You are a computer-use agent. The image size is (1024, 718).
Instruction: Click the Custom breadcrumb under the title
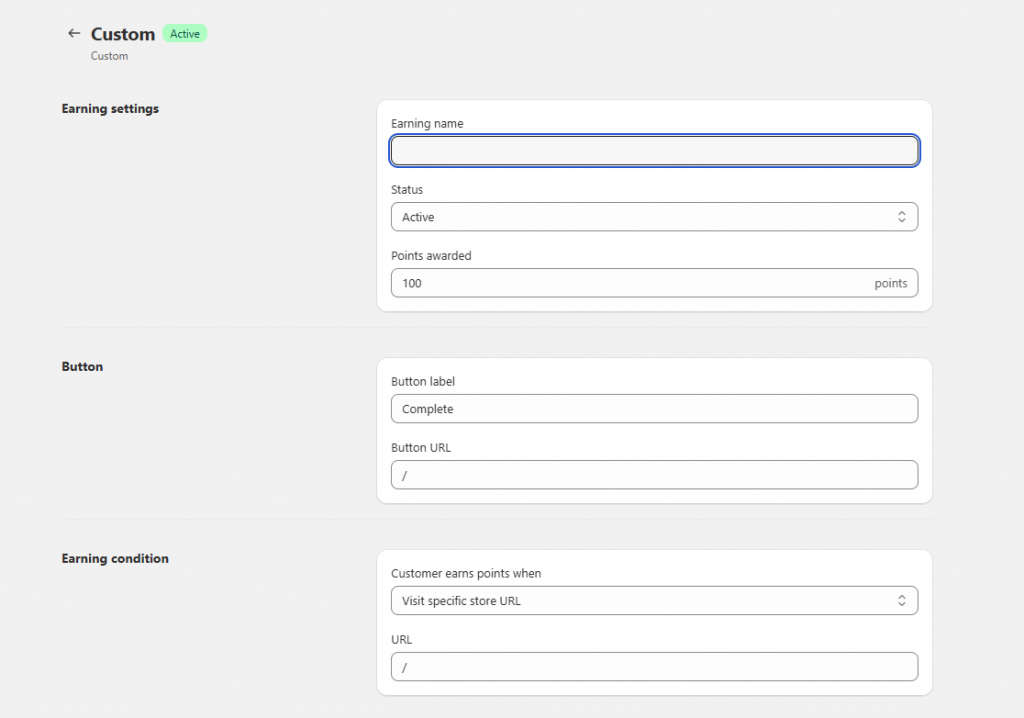click(109, 56)
